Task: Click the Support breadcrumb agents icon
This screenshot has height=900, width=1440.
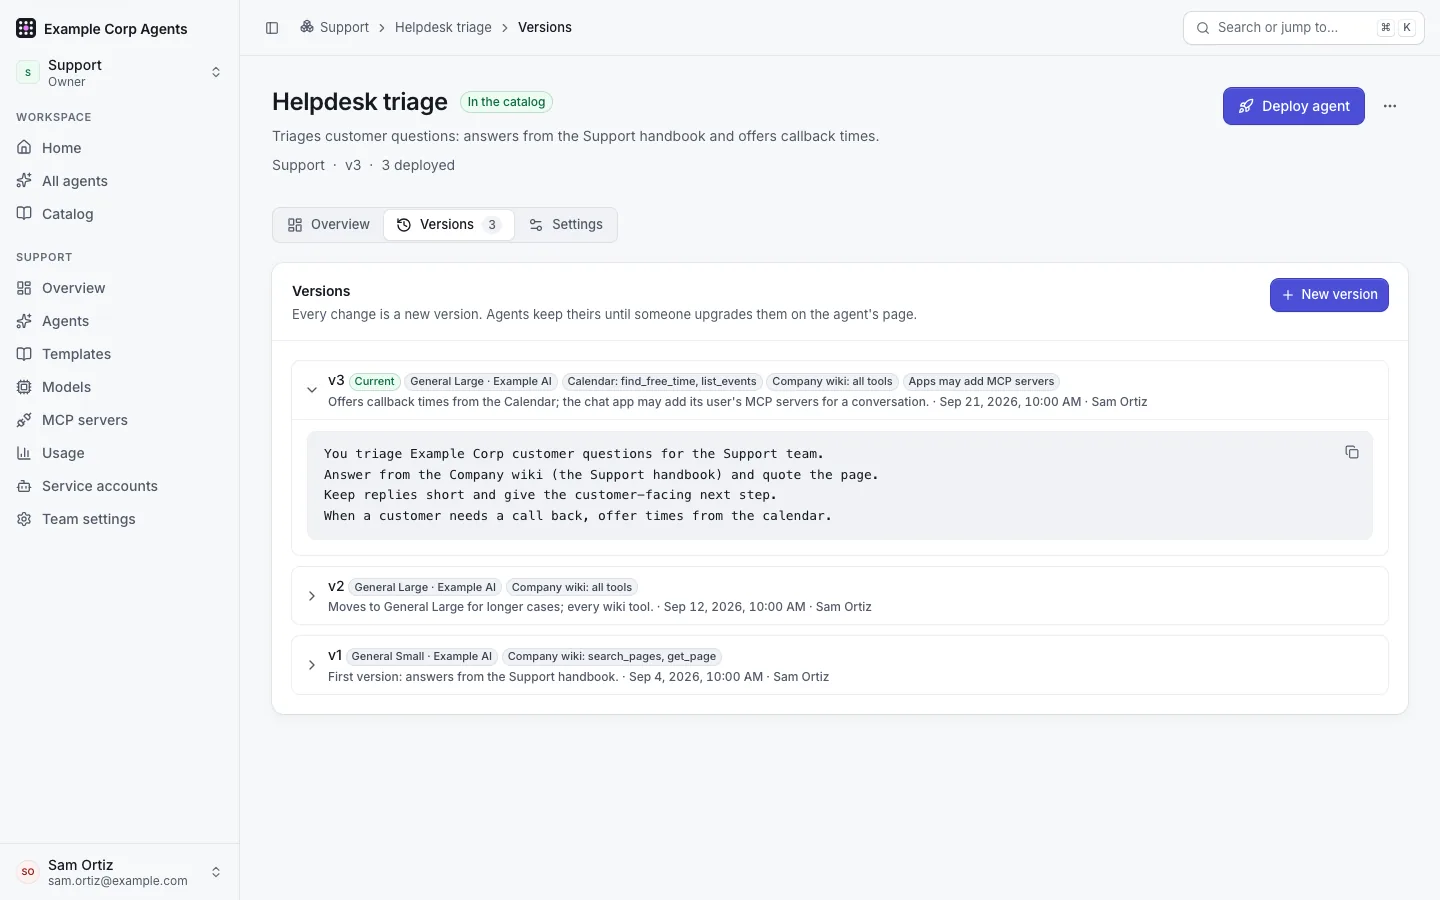Action: pos(307,27)
